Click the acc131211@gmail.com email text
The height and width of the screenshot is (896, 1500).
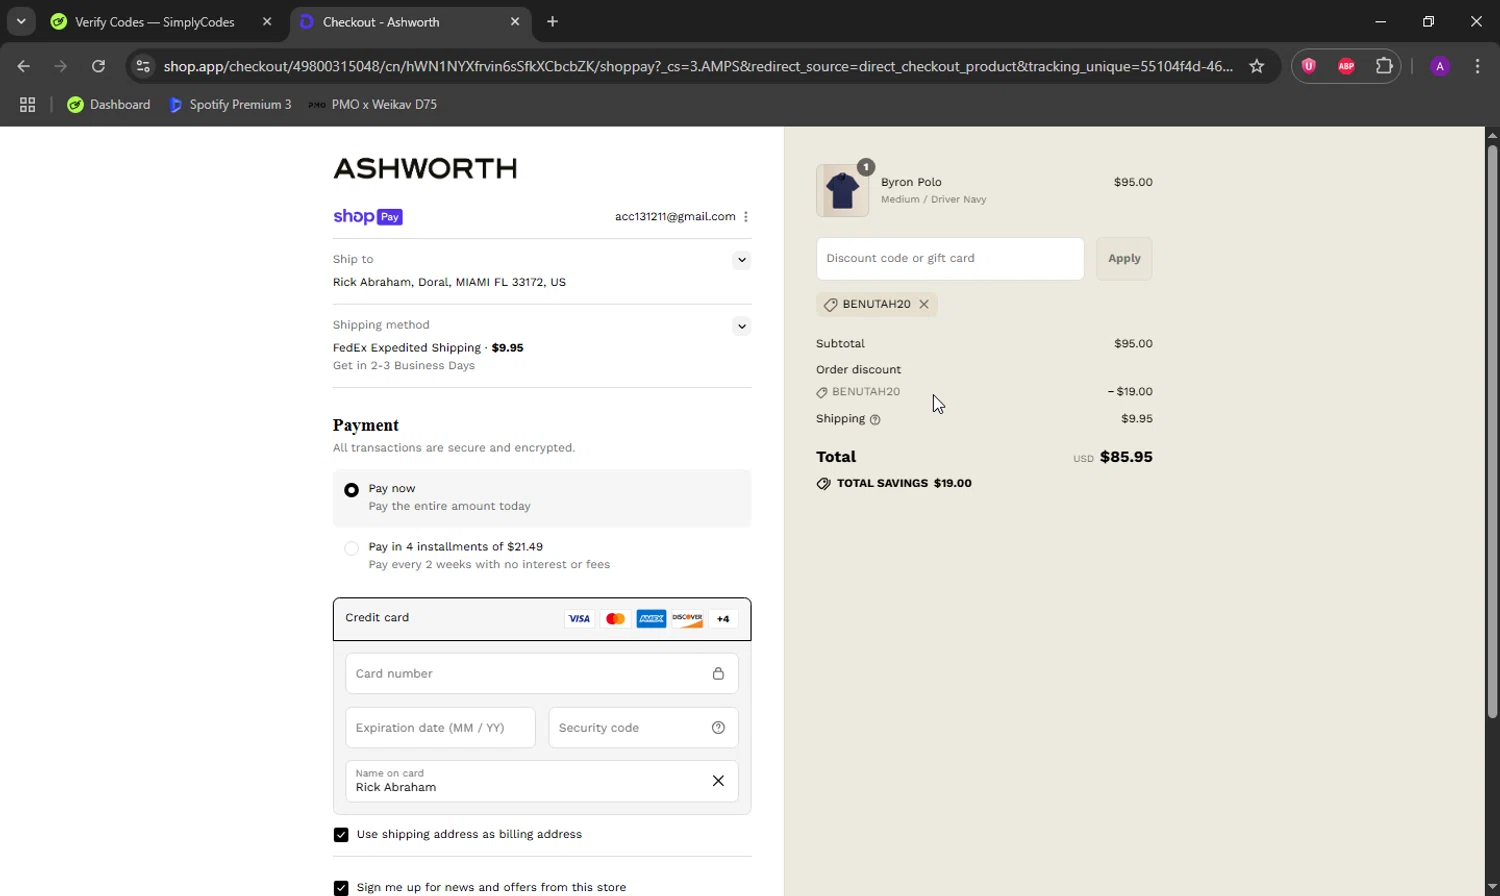(x=675, y=216)
